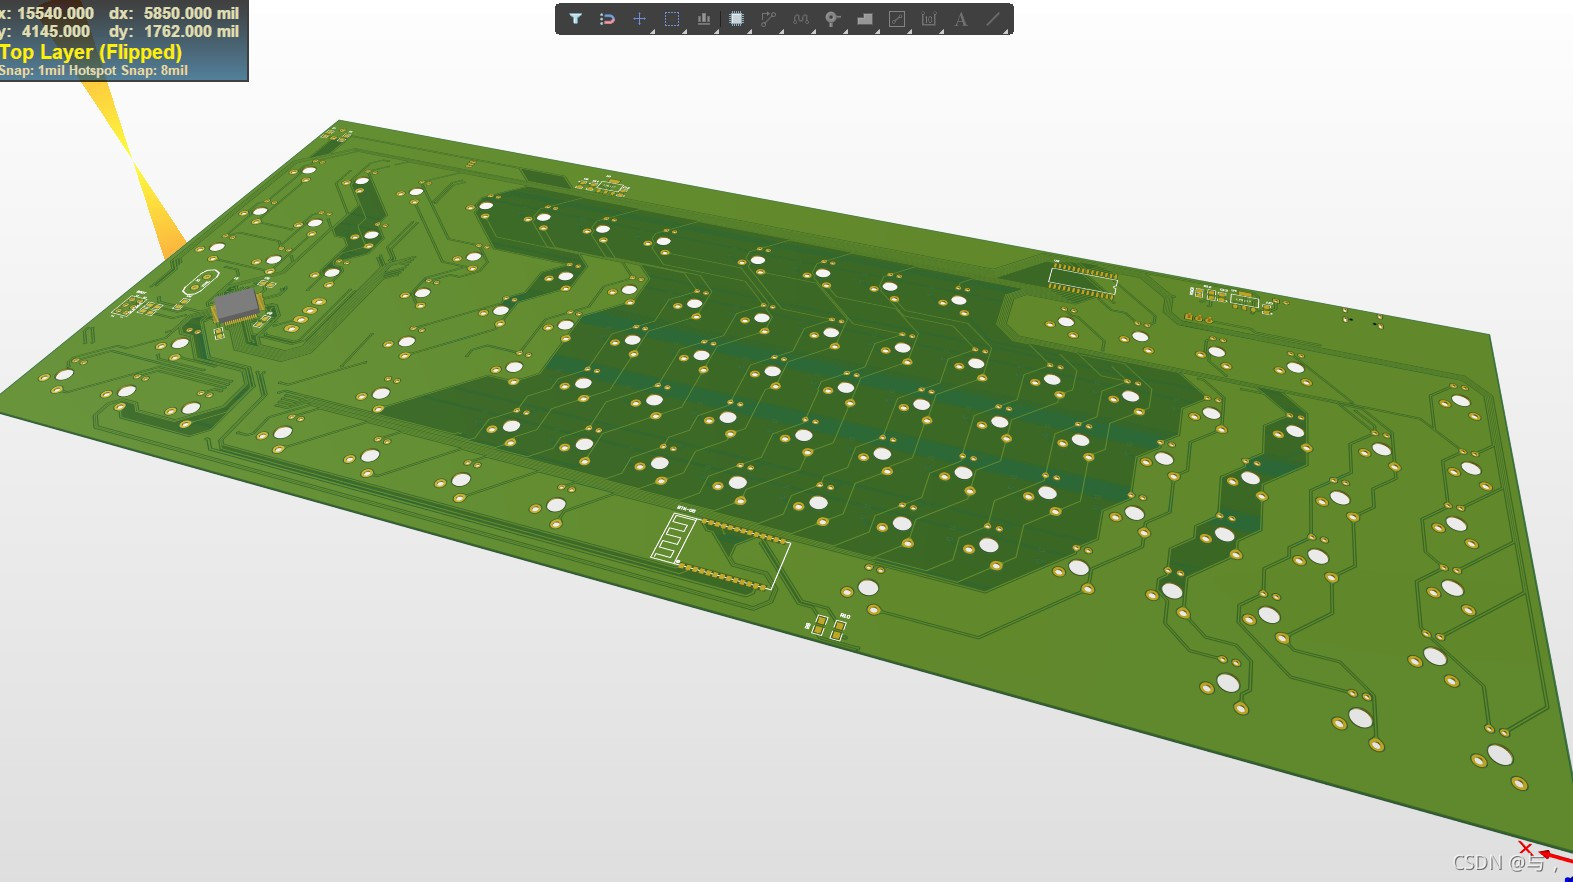Screen dimensions: 1573x882
Task: Select the place via tool
Action: (832, 19)
